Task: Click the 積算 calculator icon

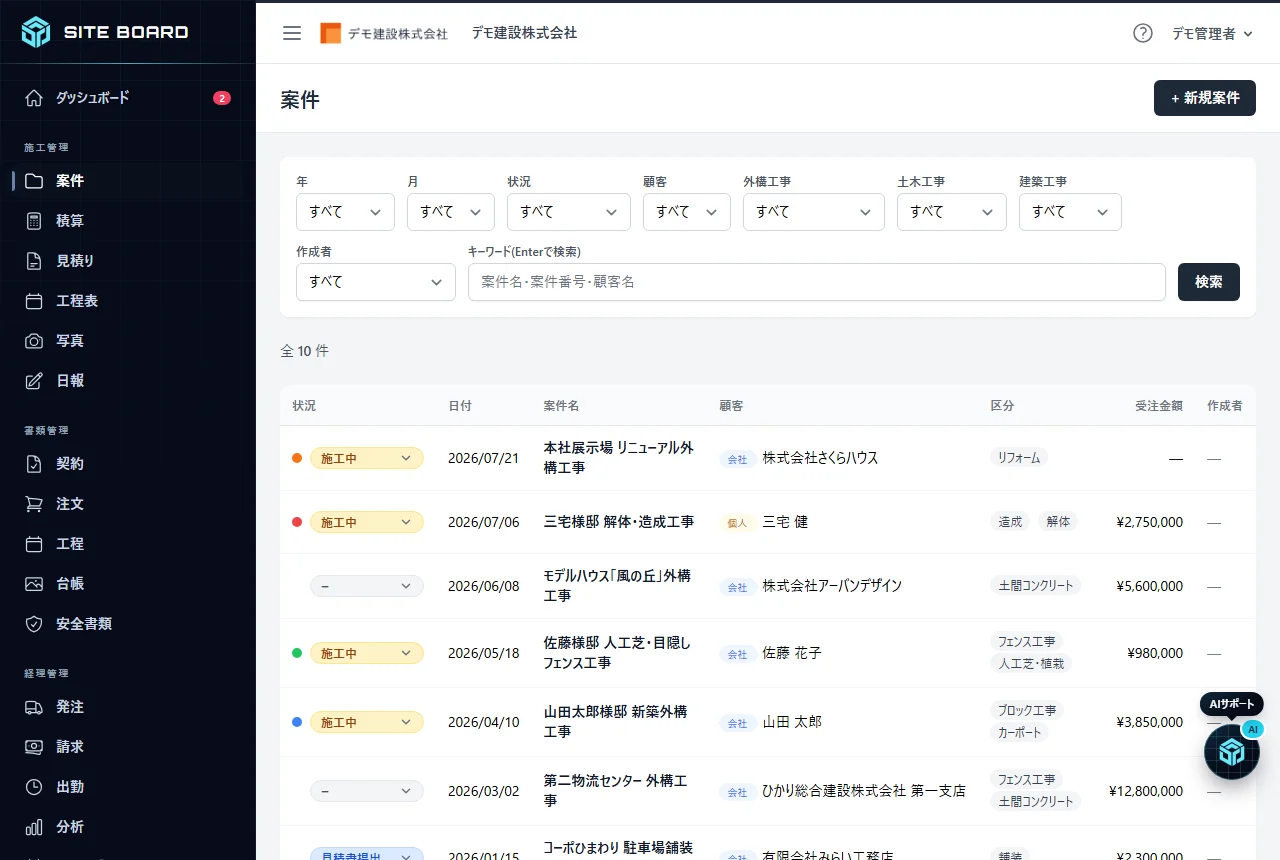Action: tap(34, 221)
